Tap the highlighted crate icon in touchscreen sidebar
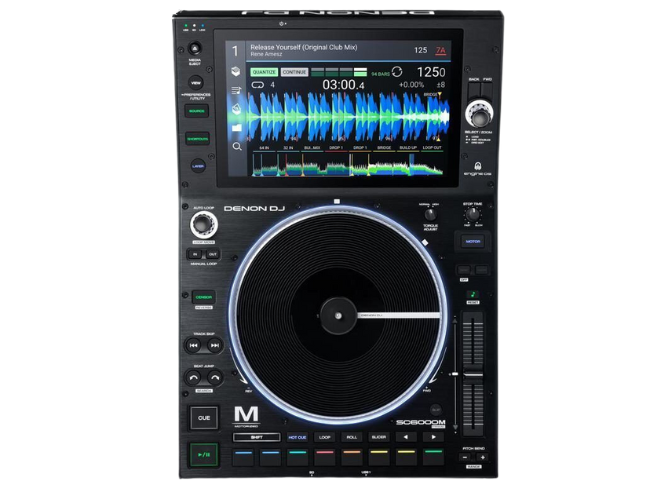Screen dimensions: 650x488 236,109
